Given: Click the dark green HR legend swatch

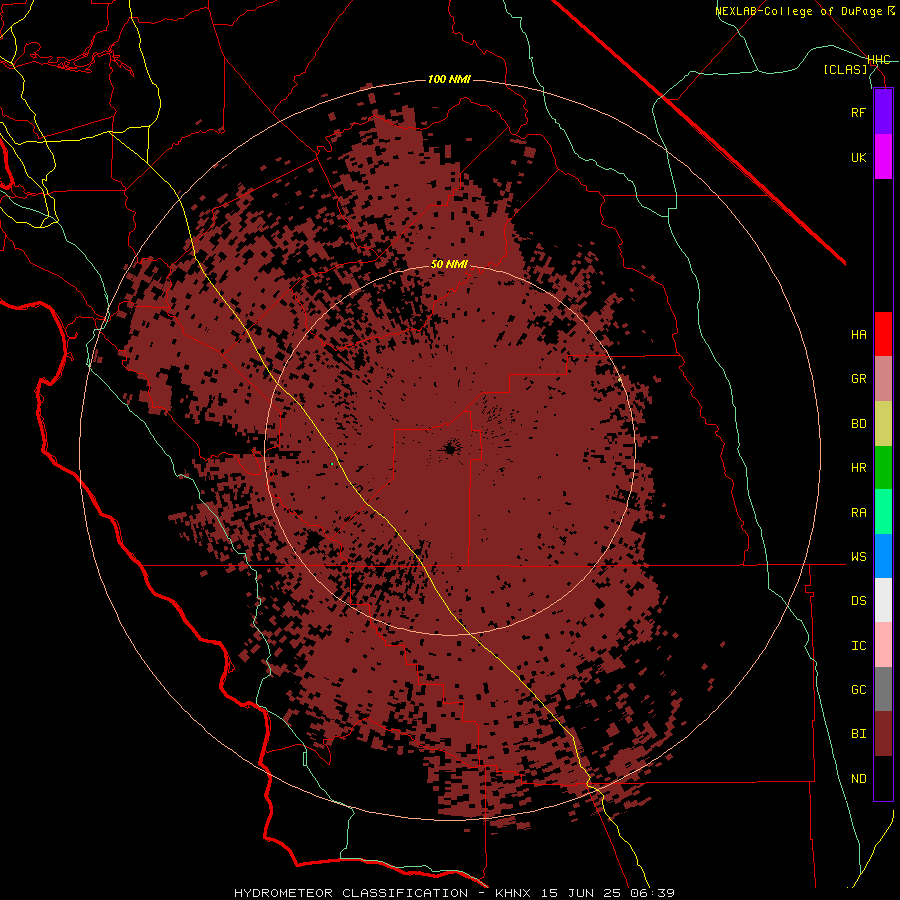Looking at the screenshot, I should (883, 467).
